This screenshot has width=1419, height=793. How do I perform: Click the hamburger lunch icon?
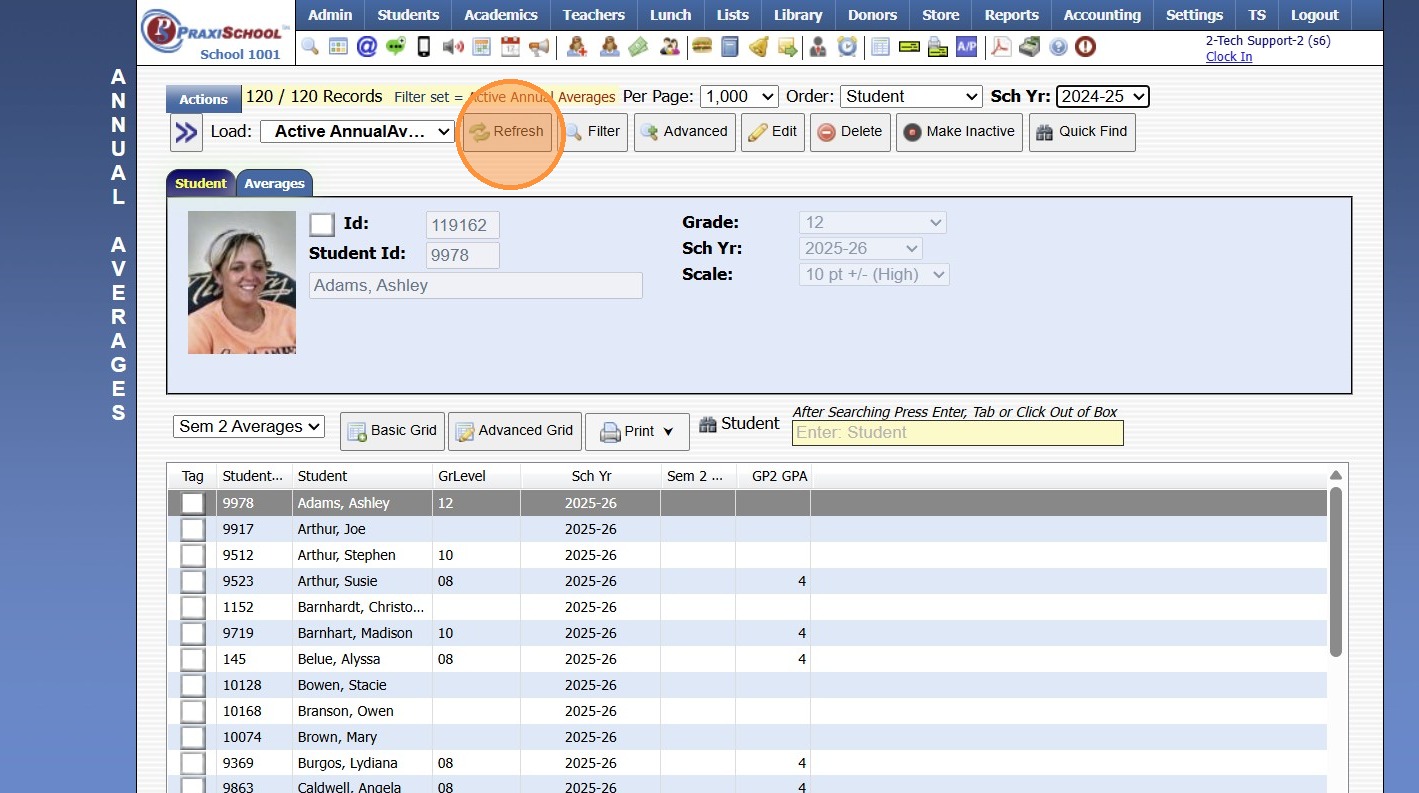pos(702,47)
